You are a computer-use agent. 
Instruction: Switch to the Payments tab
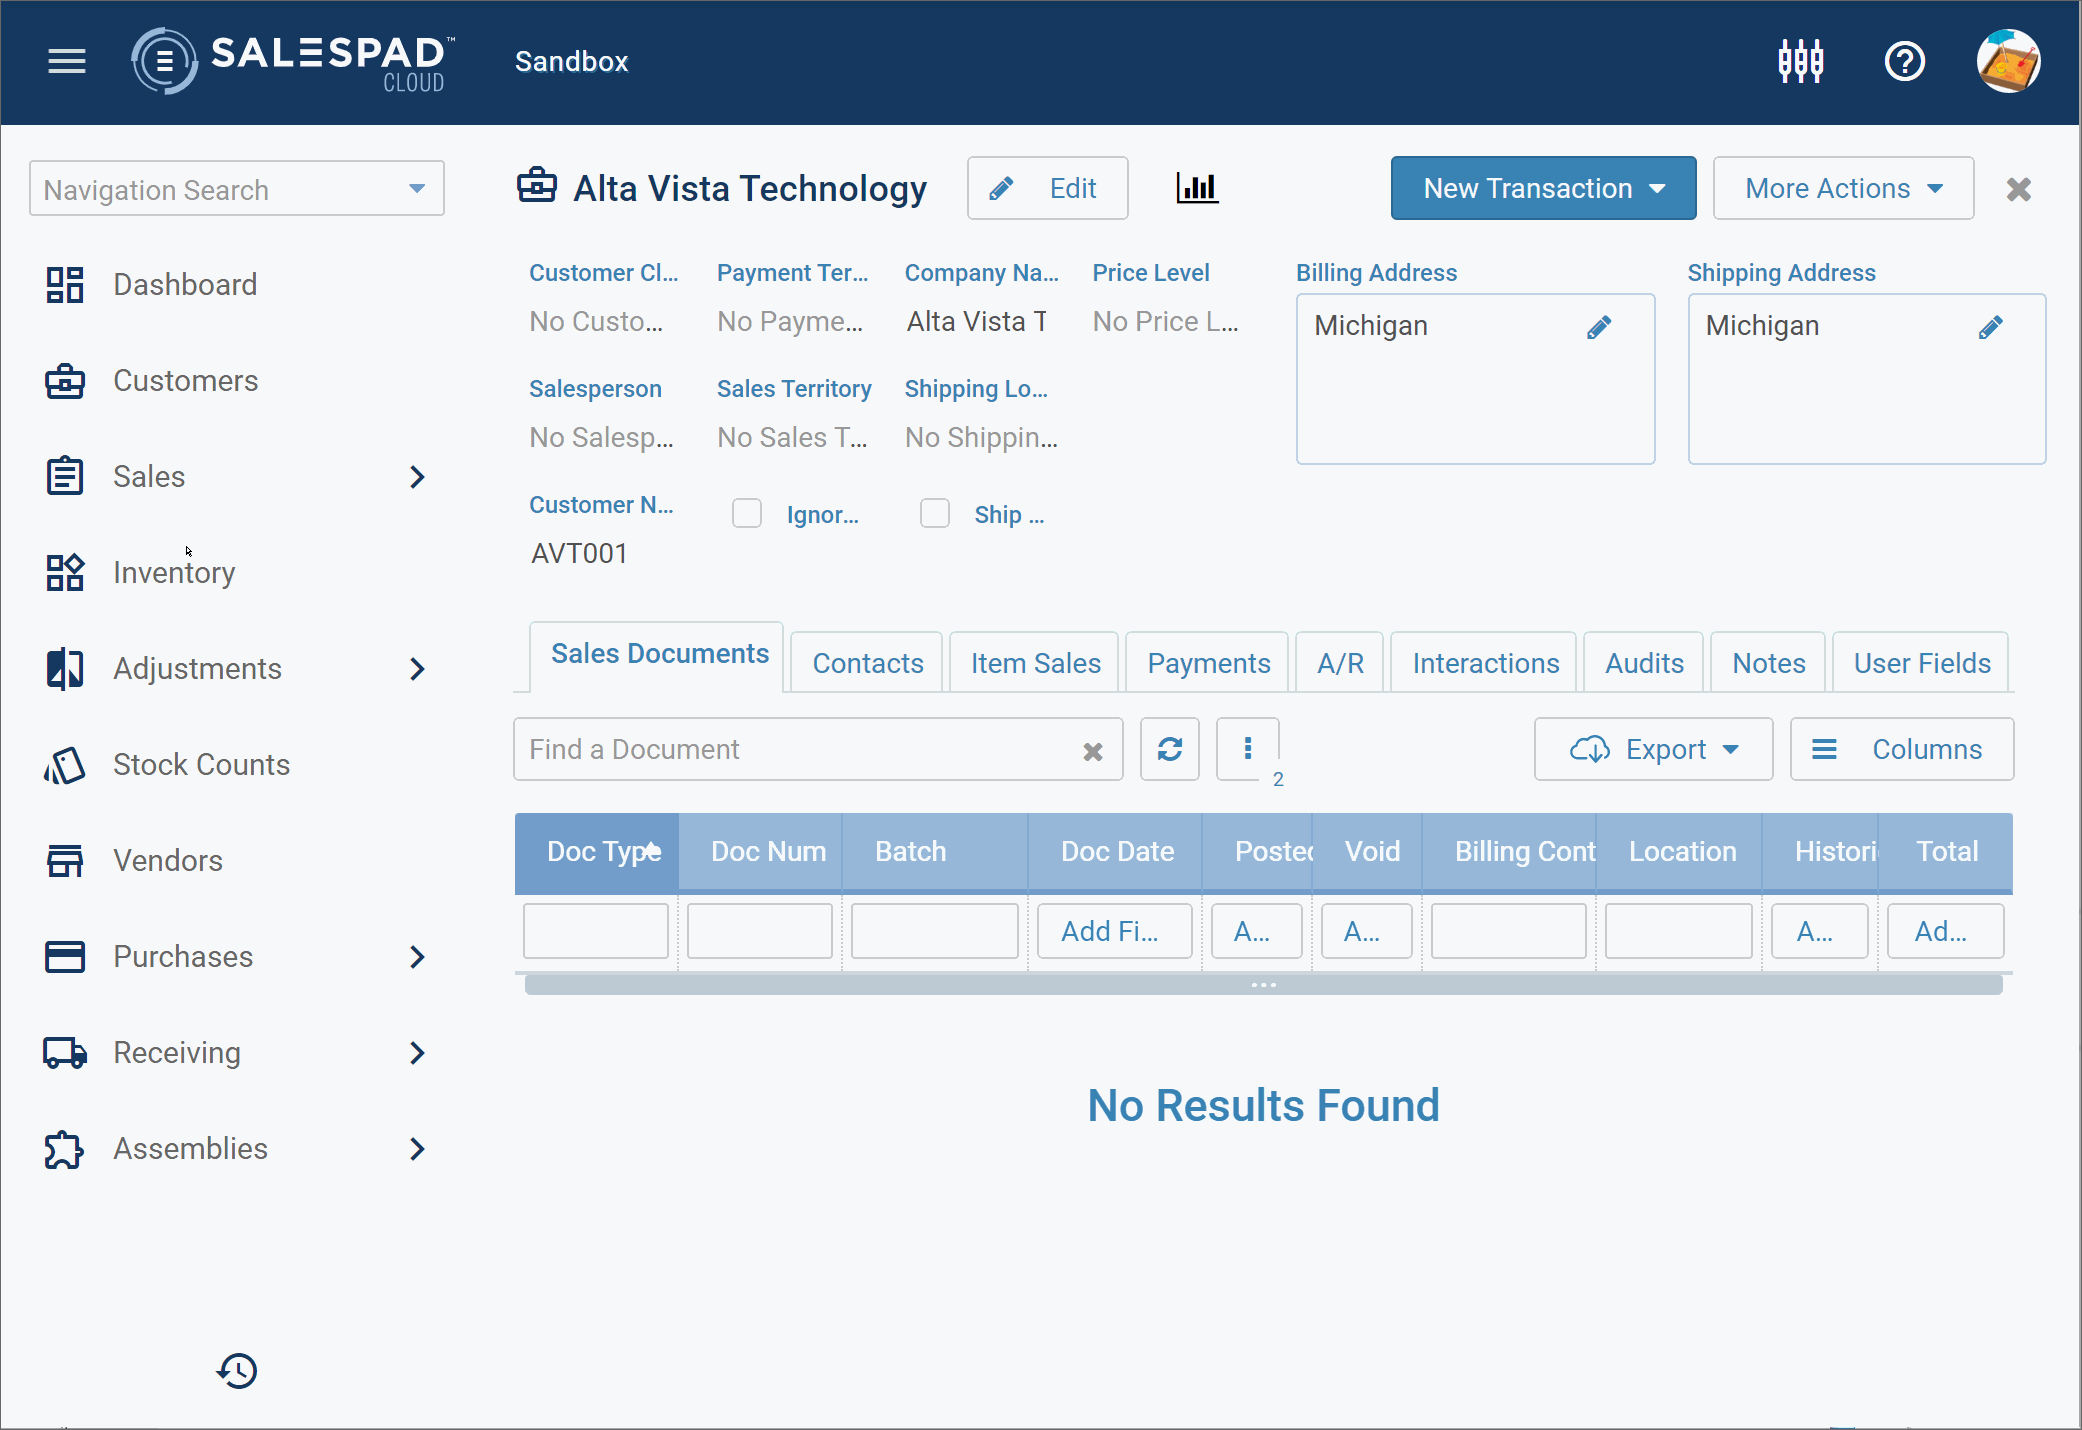(1208, 663)
